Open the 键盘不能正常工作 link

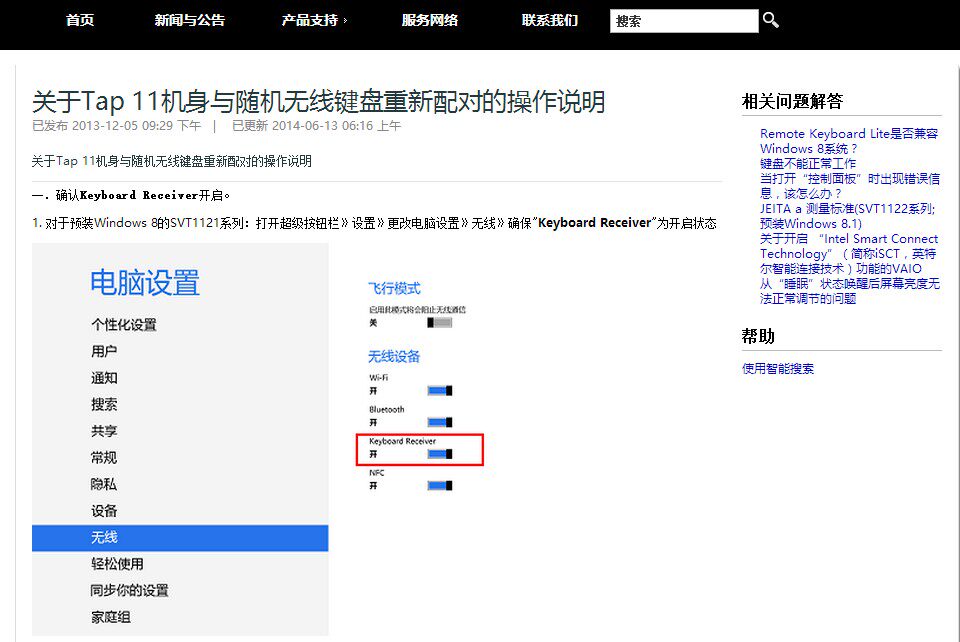(x=808, y=163)
